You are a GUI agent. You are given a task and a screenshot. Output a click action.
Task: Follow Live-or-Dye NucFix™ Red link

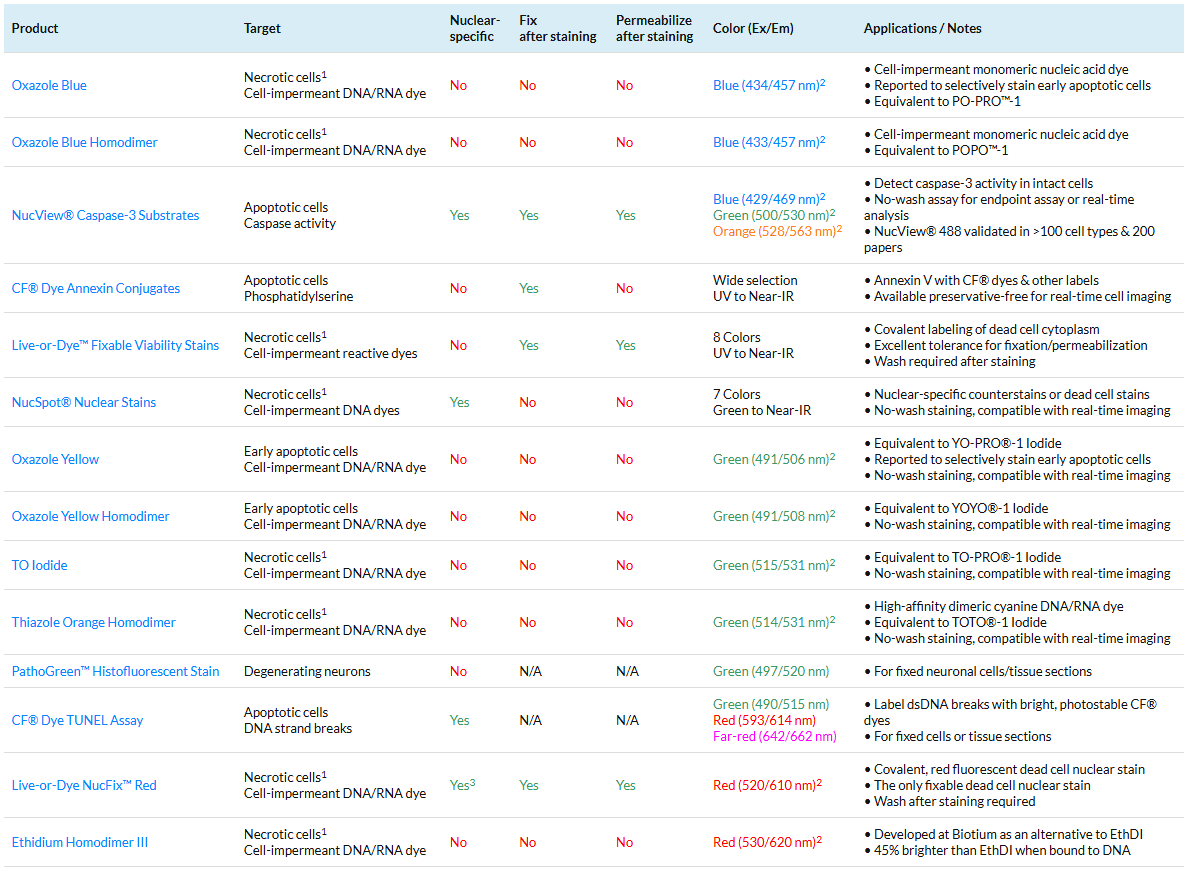point(84,786)
